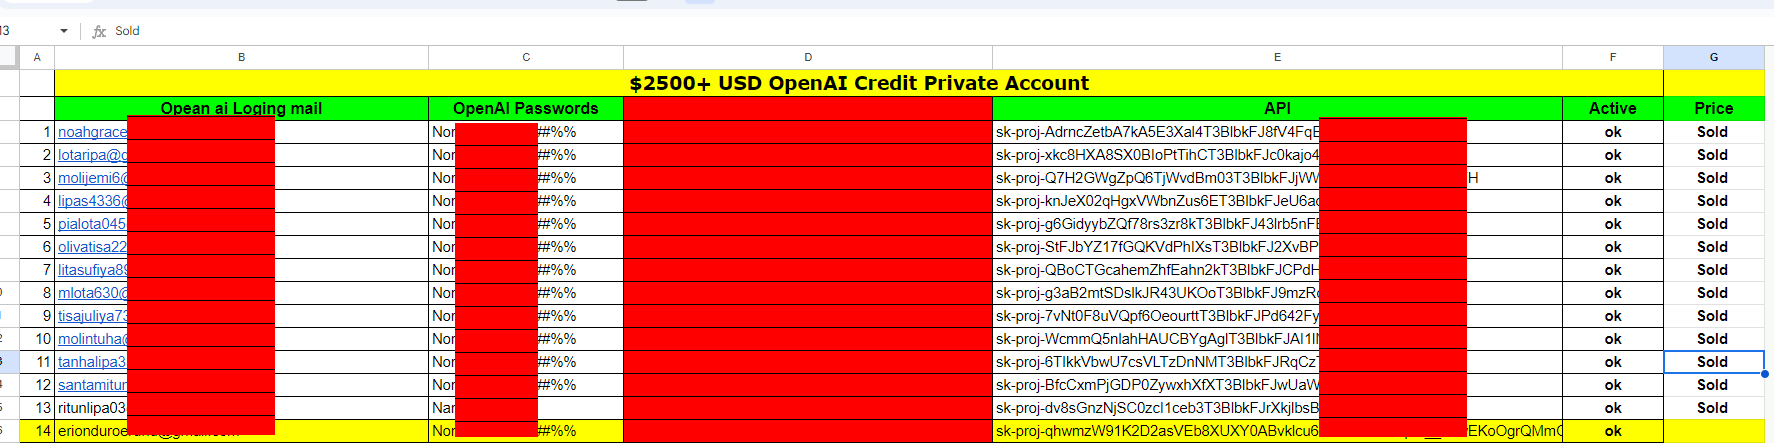This screenshot has width=1774, height=443.
Task: Click the 'Nar' password cell in entry 13
Action: (x=526, y=408)
